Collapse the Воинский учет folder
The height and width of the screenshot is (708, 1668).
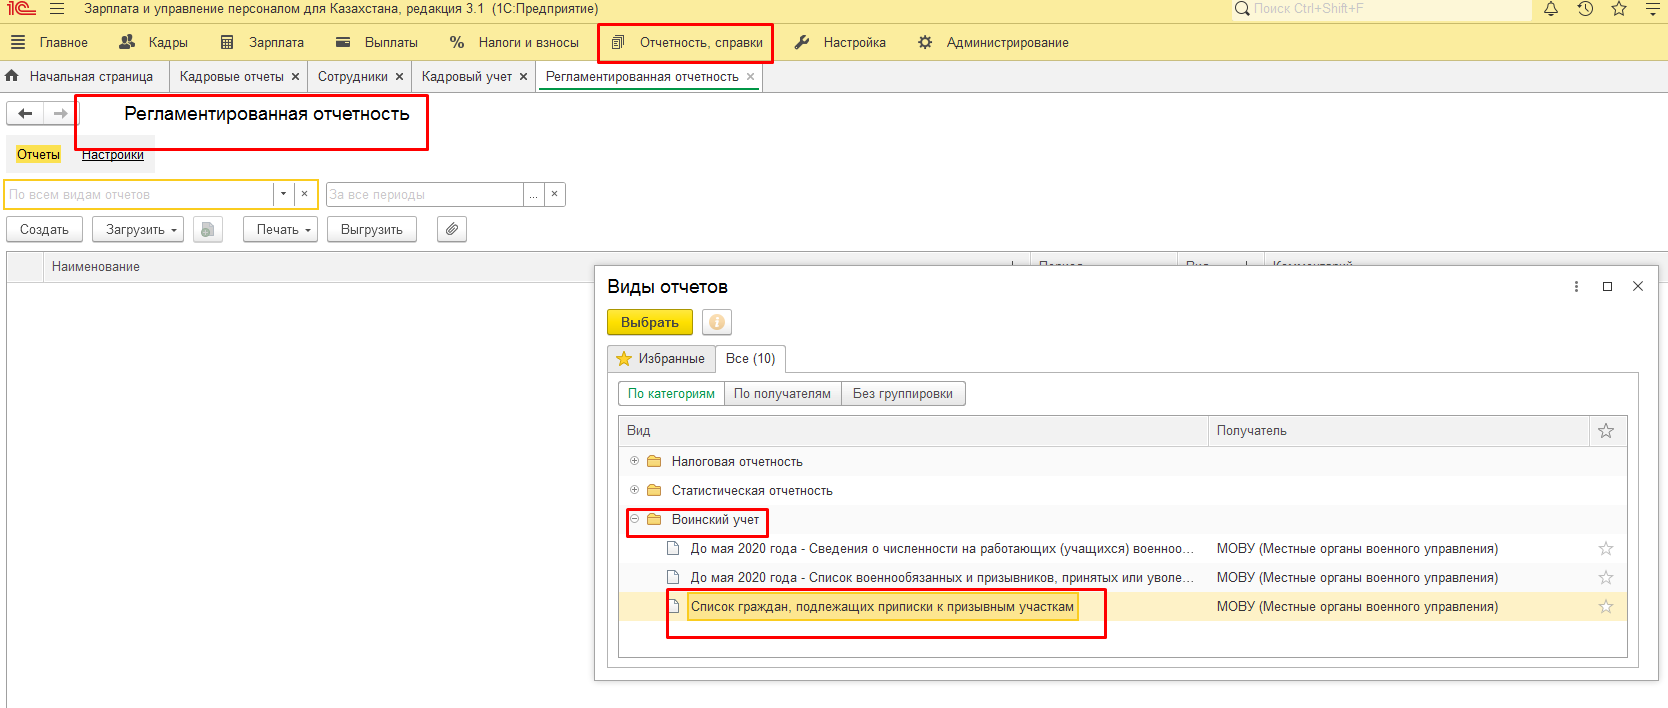634,519
